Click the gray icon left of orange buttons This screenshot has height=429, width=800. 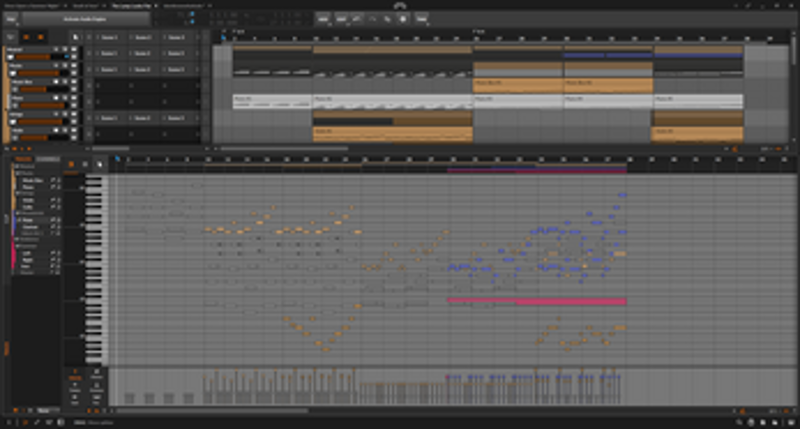[10, 37]
